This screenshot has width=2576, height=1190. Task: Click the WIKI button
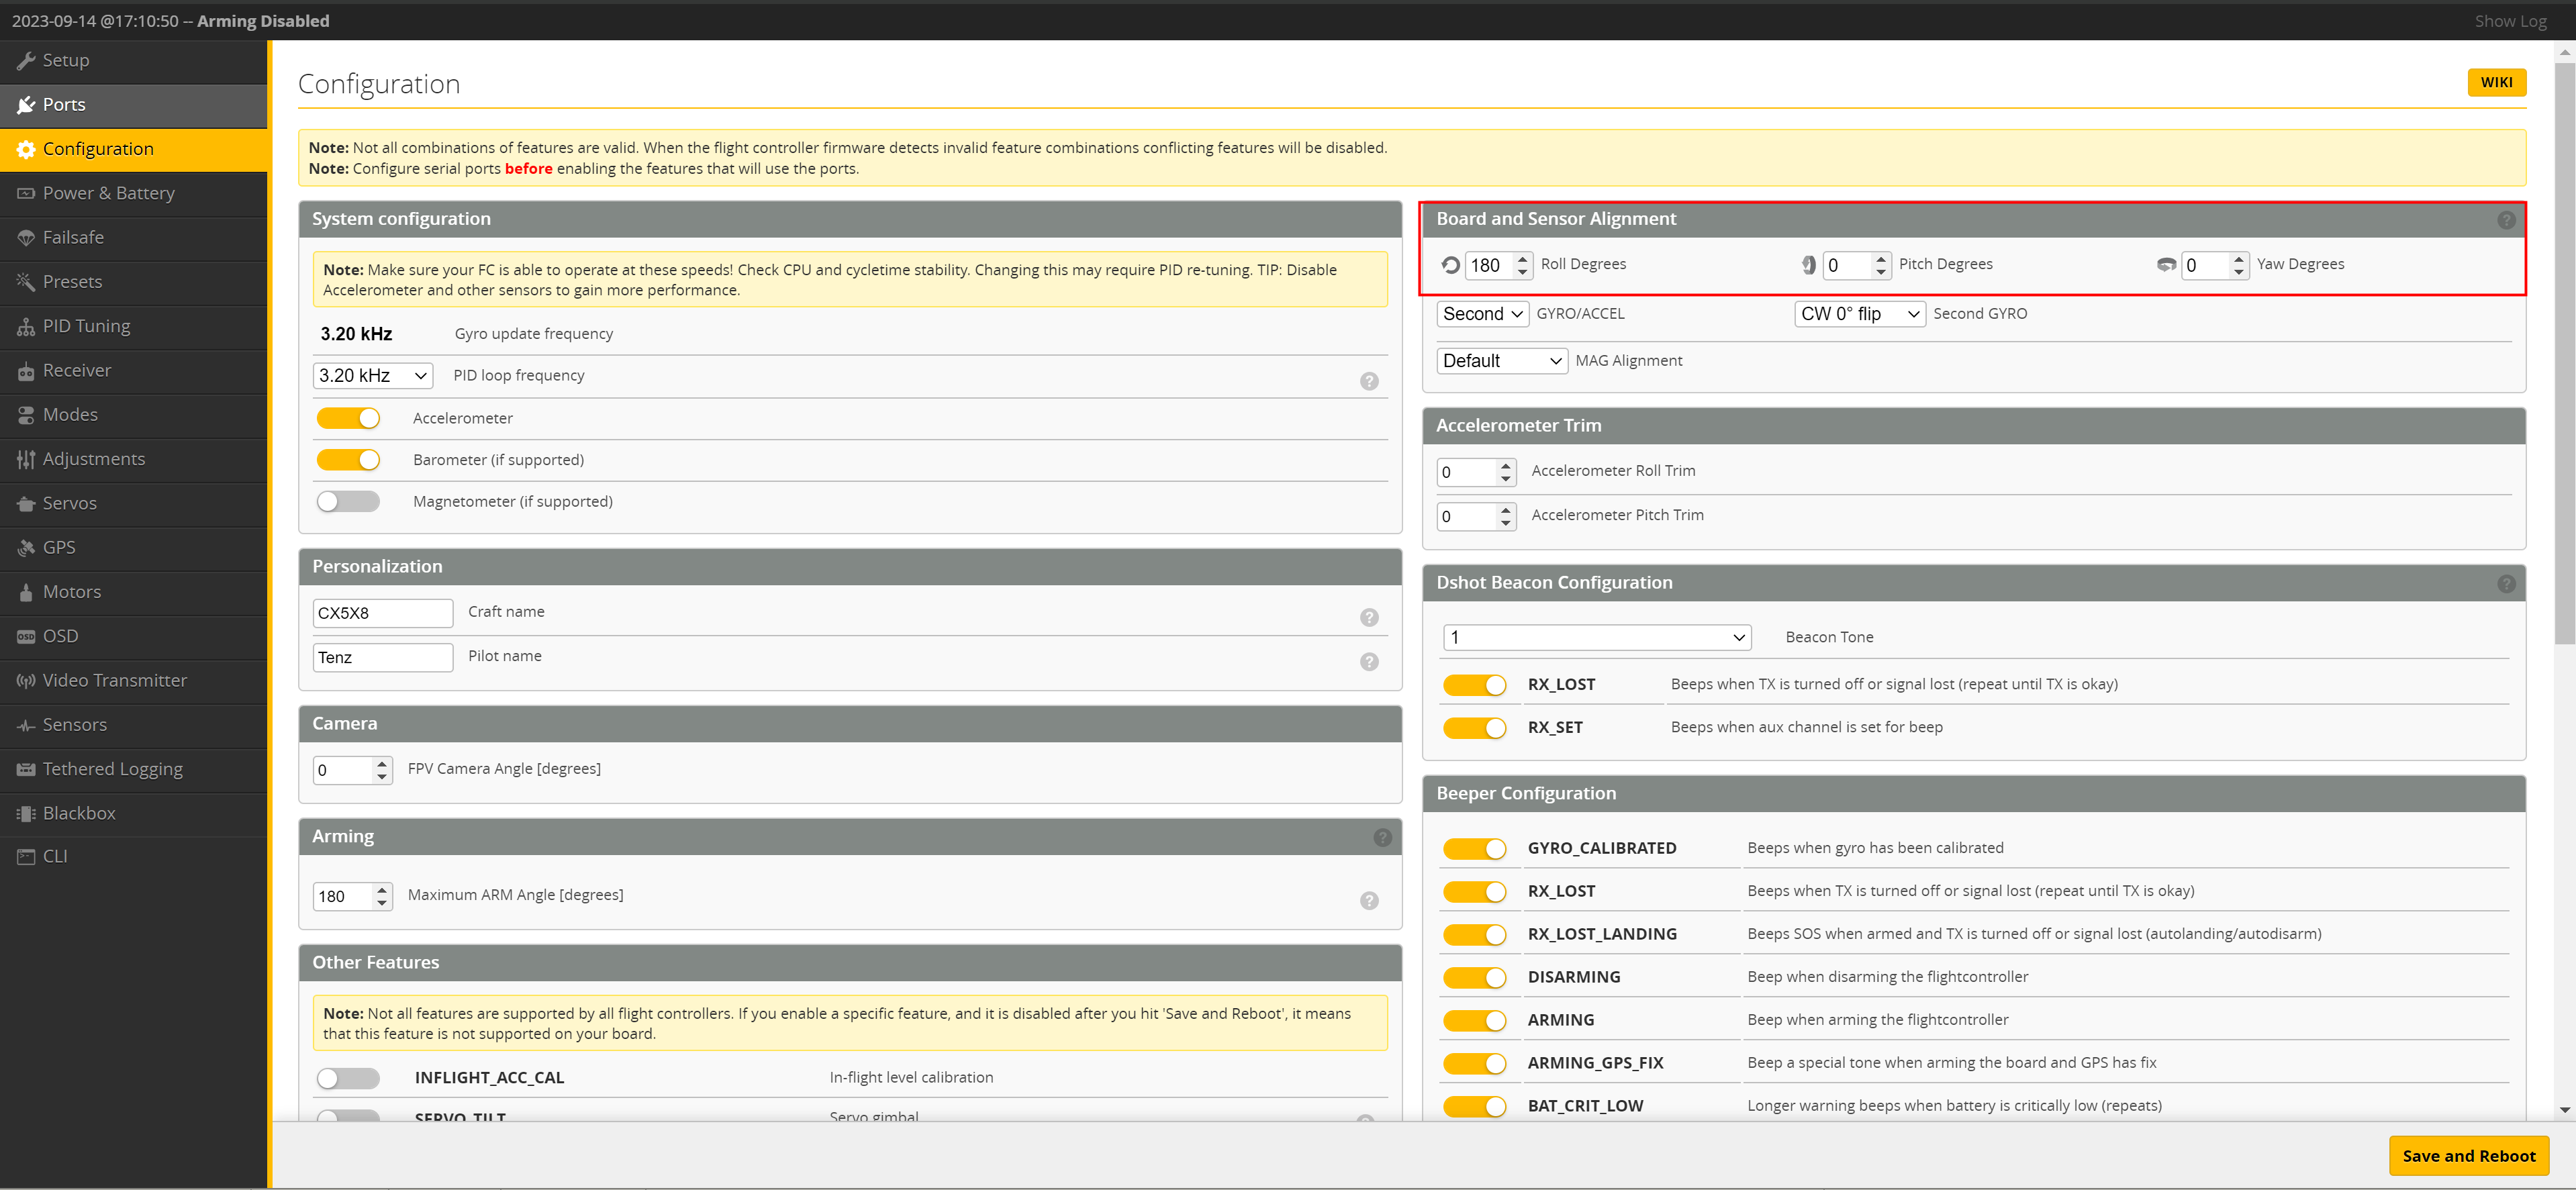[2496, 83]
